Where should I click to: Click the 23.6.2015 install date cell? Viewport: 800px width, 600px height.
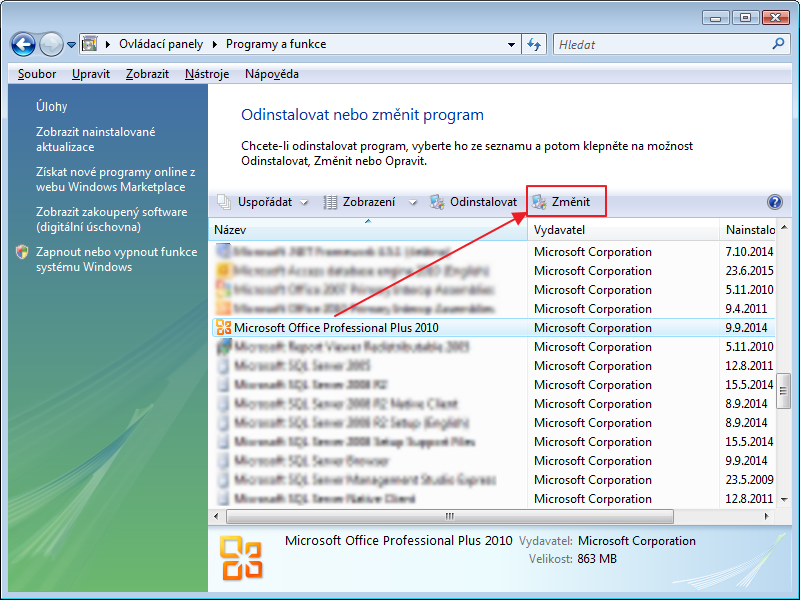pos(749,270)
